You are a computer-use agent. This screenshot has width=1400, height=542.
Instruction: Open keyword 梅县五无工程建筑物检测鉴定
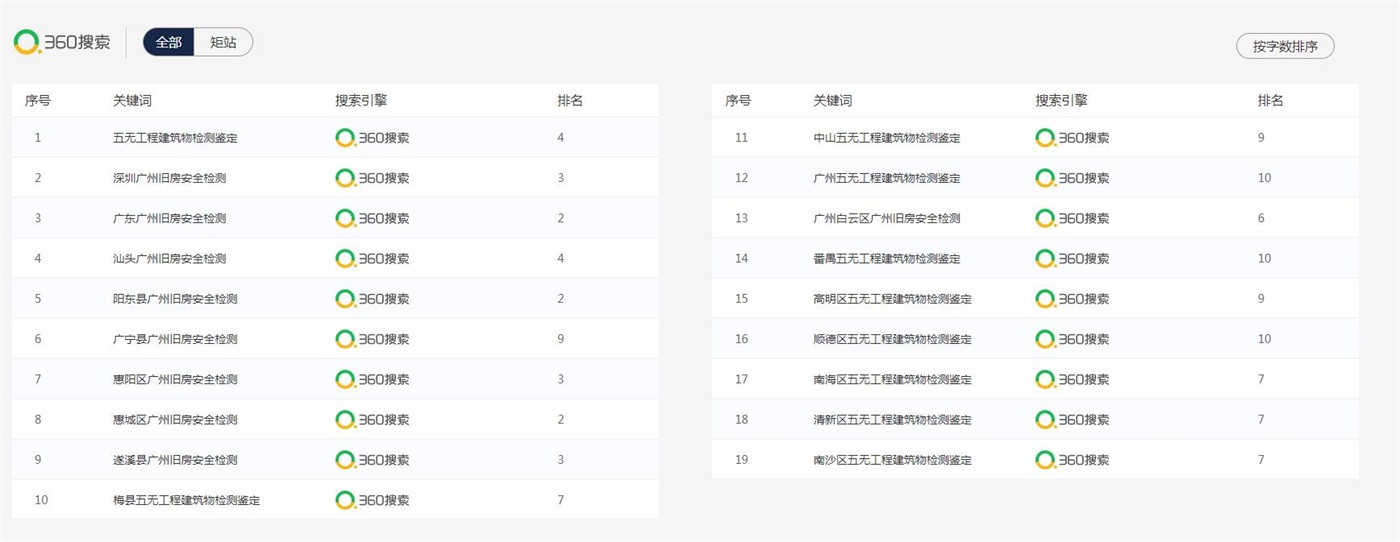(x=186, y=500)
